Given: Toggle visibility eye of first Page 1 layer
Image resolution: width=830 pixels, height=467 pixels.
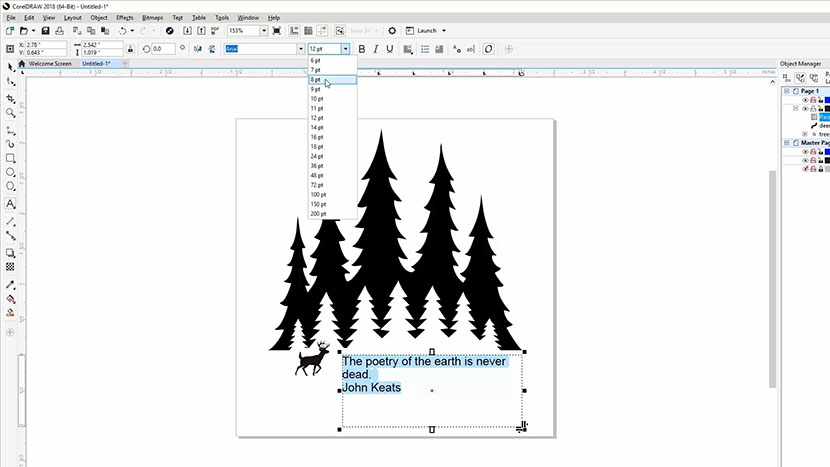Looking at the screenshot, I should pos(805,100).
